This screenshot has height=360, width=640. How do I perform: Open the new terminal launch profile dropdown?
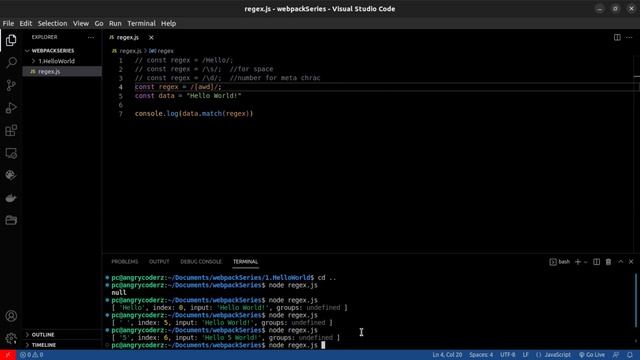click(x=585, y=262)
